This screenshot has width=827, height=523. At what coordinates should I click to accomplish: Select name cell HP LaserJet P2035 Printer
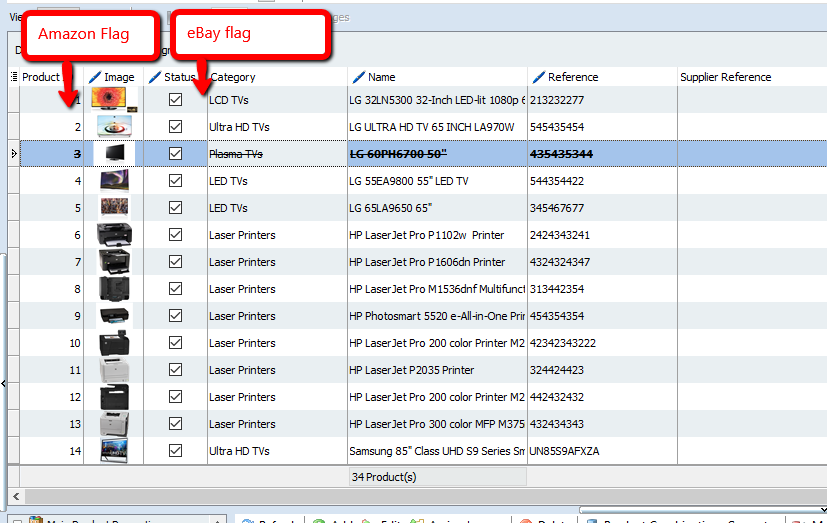[437, 370]
